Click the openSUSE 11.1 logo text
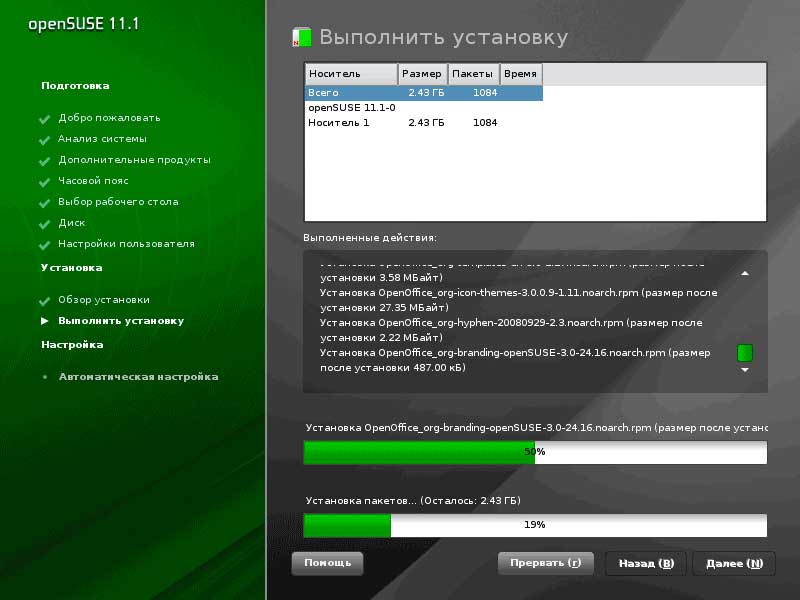 [84, 24]
